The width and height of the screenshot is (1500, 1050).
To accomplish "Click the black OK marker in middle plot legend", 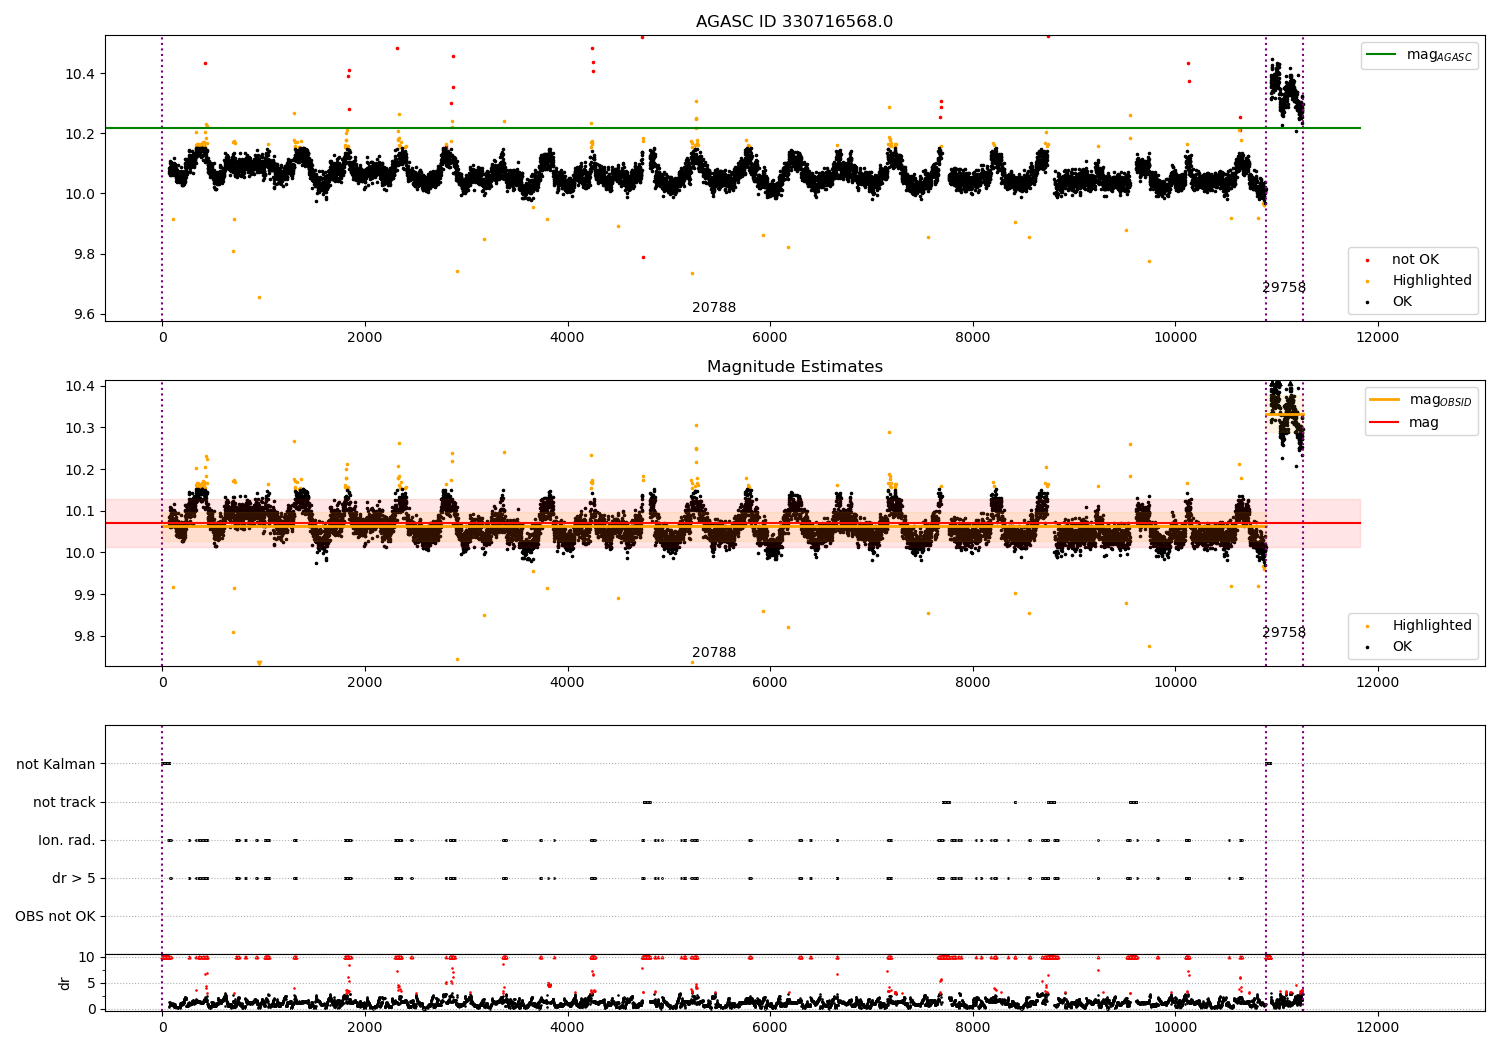I will (x=1367, y=647).
